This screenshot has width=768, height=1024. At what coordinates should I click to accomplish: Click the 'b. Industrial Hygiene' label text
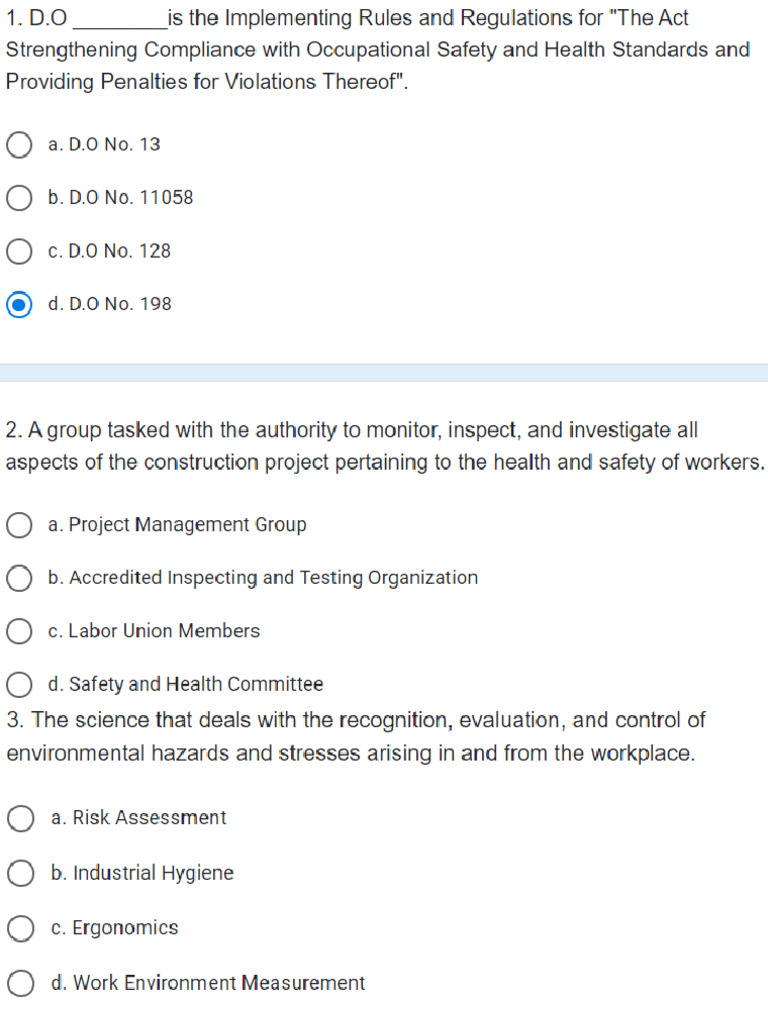pos(142,873)
